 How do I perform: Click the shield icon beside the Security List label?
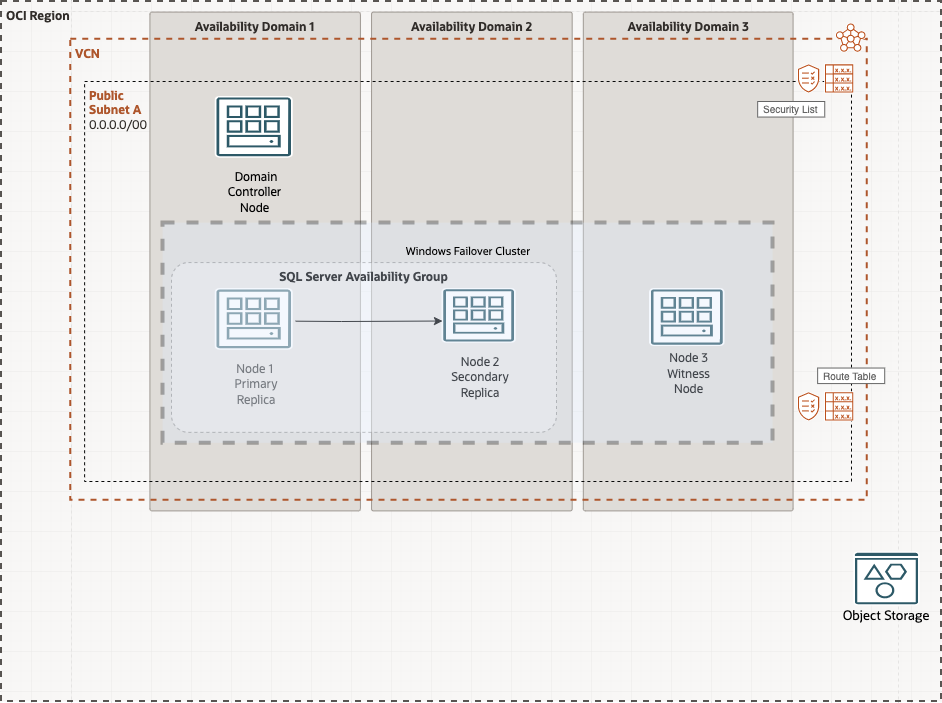806,78
